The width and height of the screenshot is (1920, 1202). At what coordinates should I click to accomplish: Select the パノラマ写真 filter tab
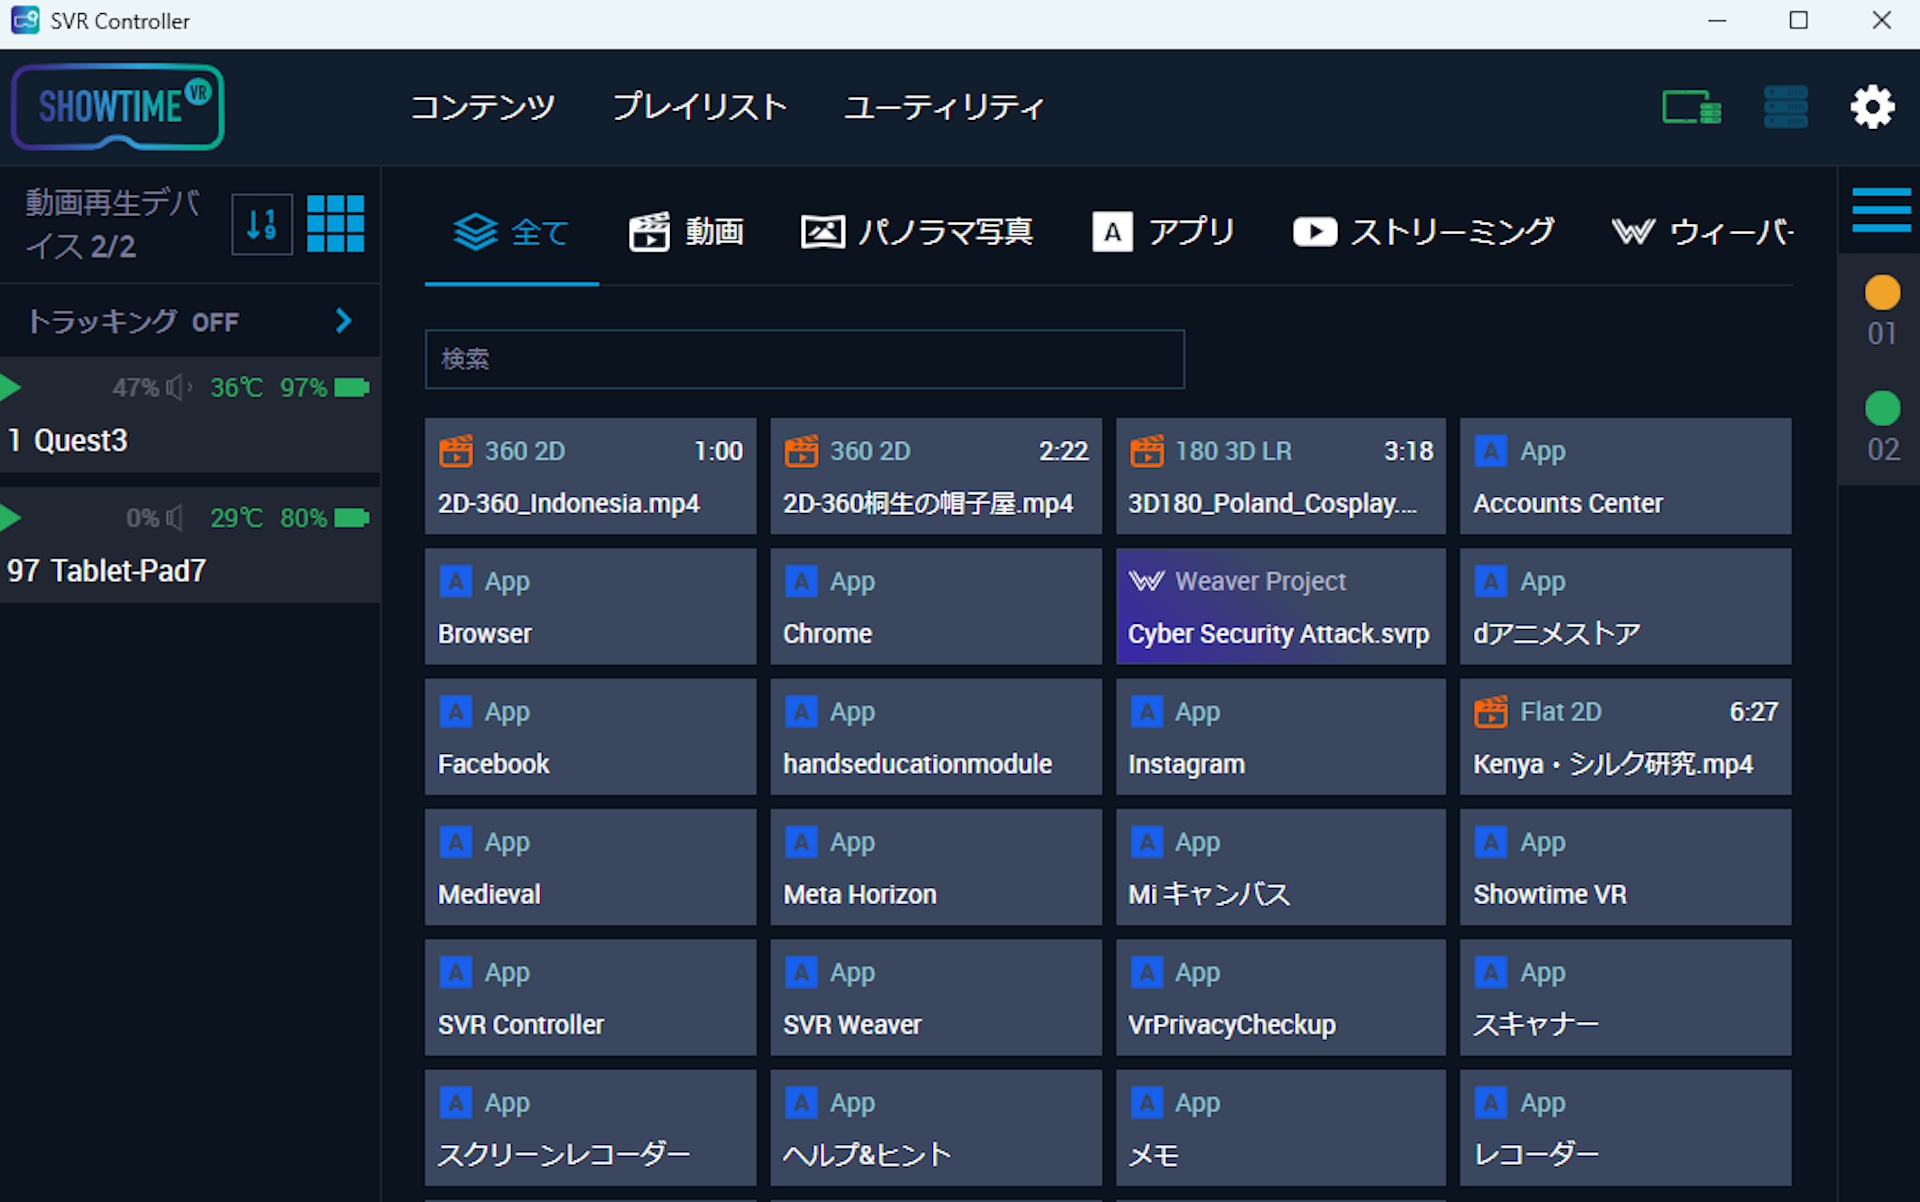(917, 232)
